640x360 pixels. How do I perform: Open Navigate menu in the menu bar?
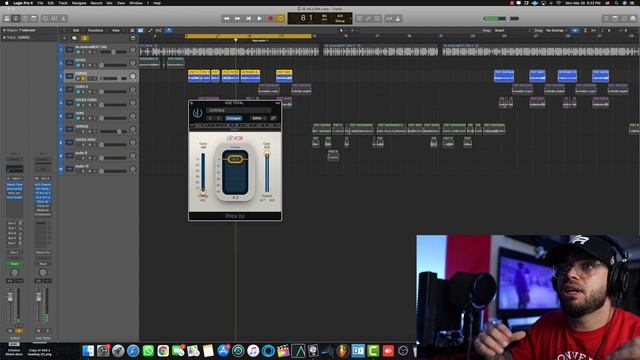tap(79, 3)
